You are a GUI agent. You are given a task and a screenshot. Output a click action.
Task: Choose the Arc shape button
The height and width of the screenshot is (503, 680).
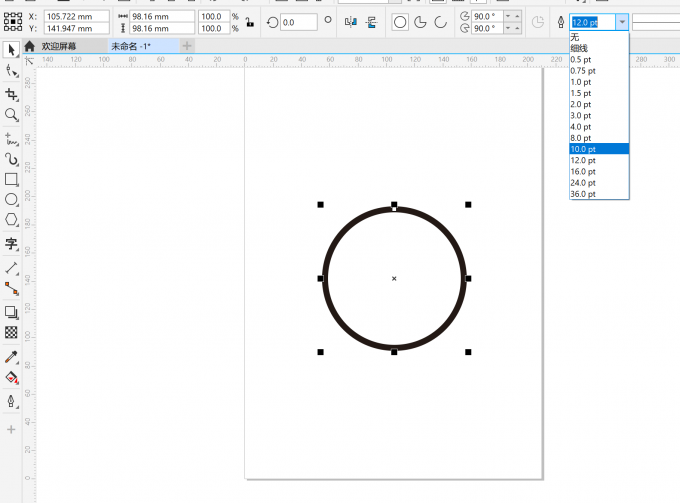pos(440,22)
